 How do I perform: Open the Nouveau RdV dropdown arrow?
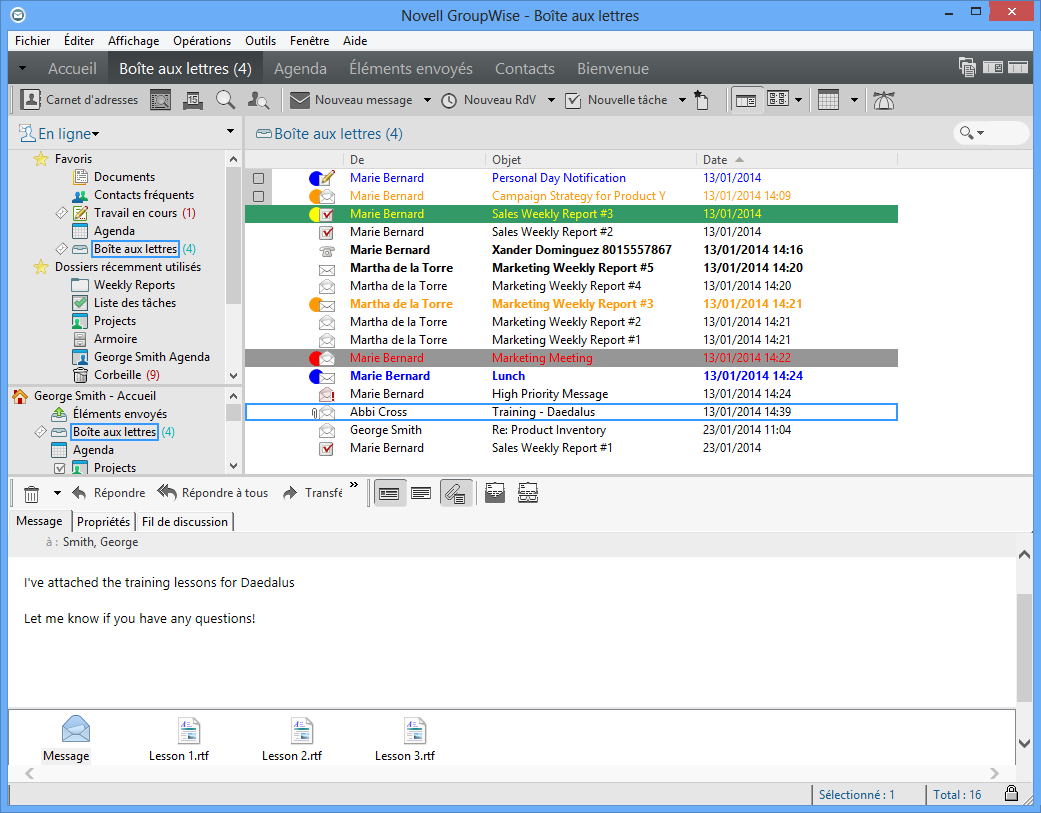551,100
